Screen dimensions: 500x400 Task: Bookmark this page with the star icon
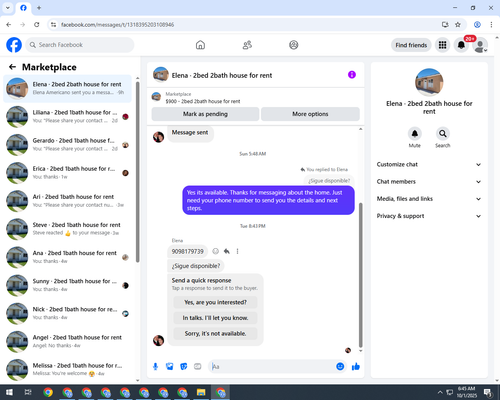point(458,25)
